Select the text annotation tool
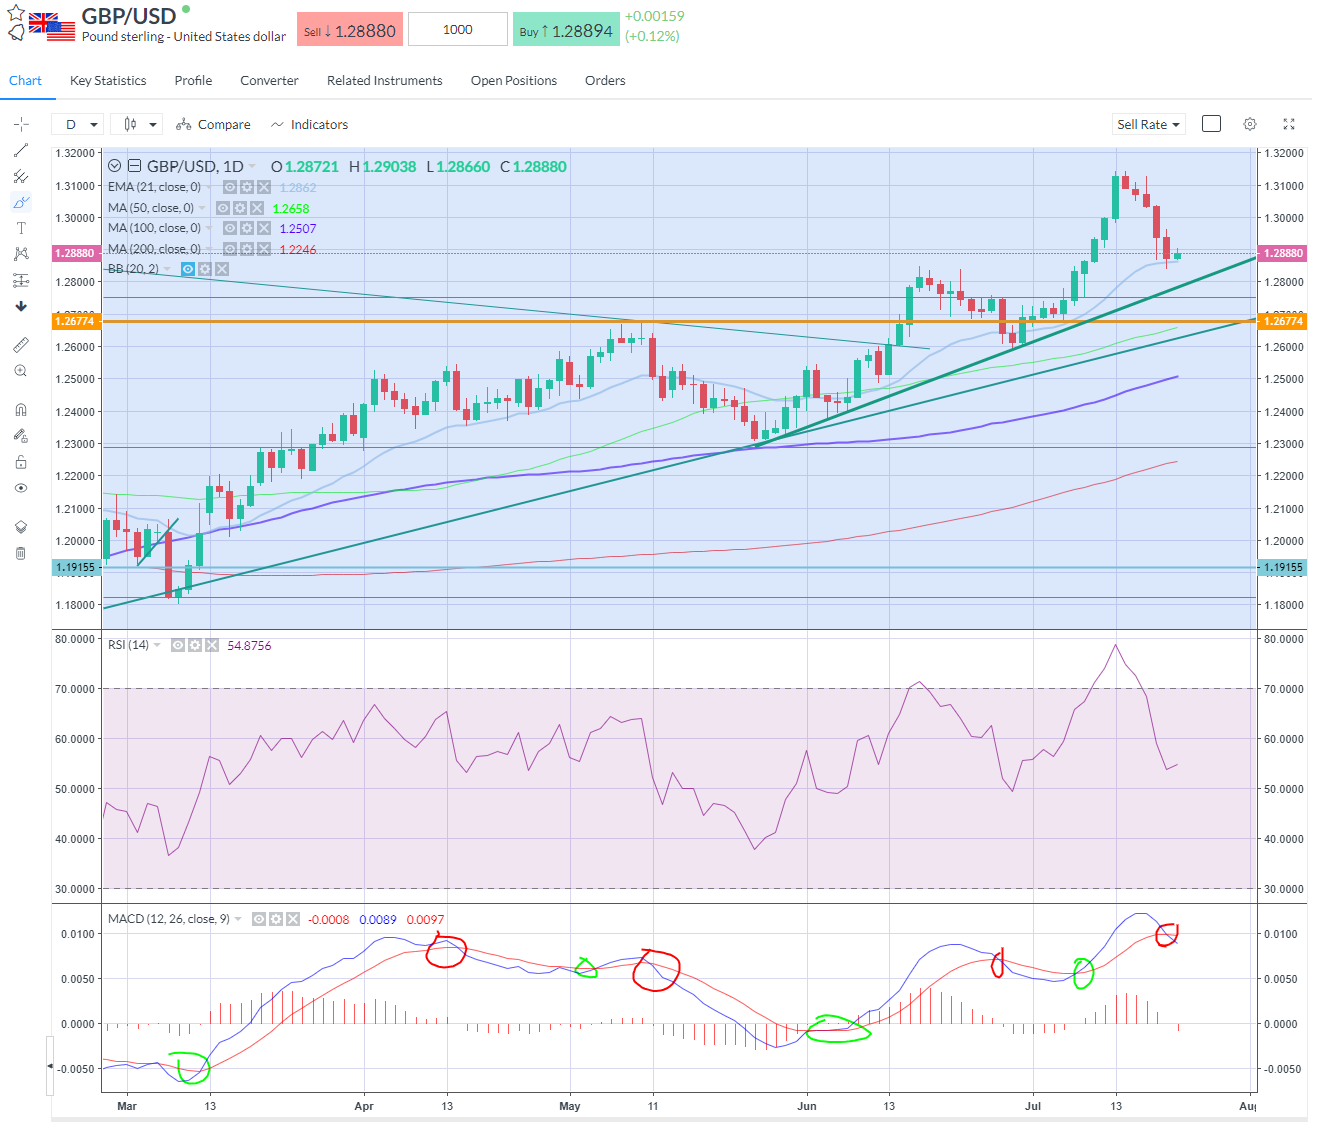Screen dimensions: 1320x1122 pyautogui.click(x=21, y=228)
